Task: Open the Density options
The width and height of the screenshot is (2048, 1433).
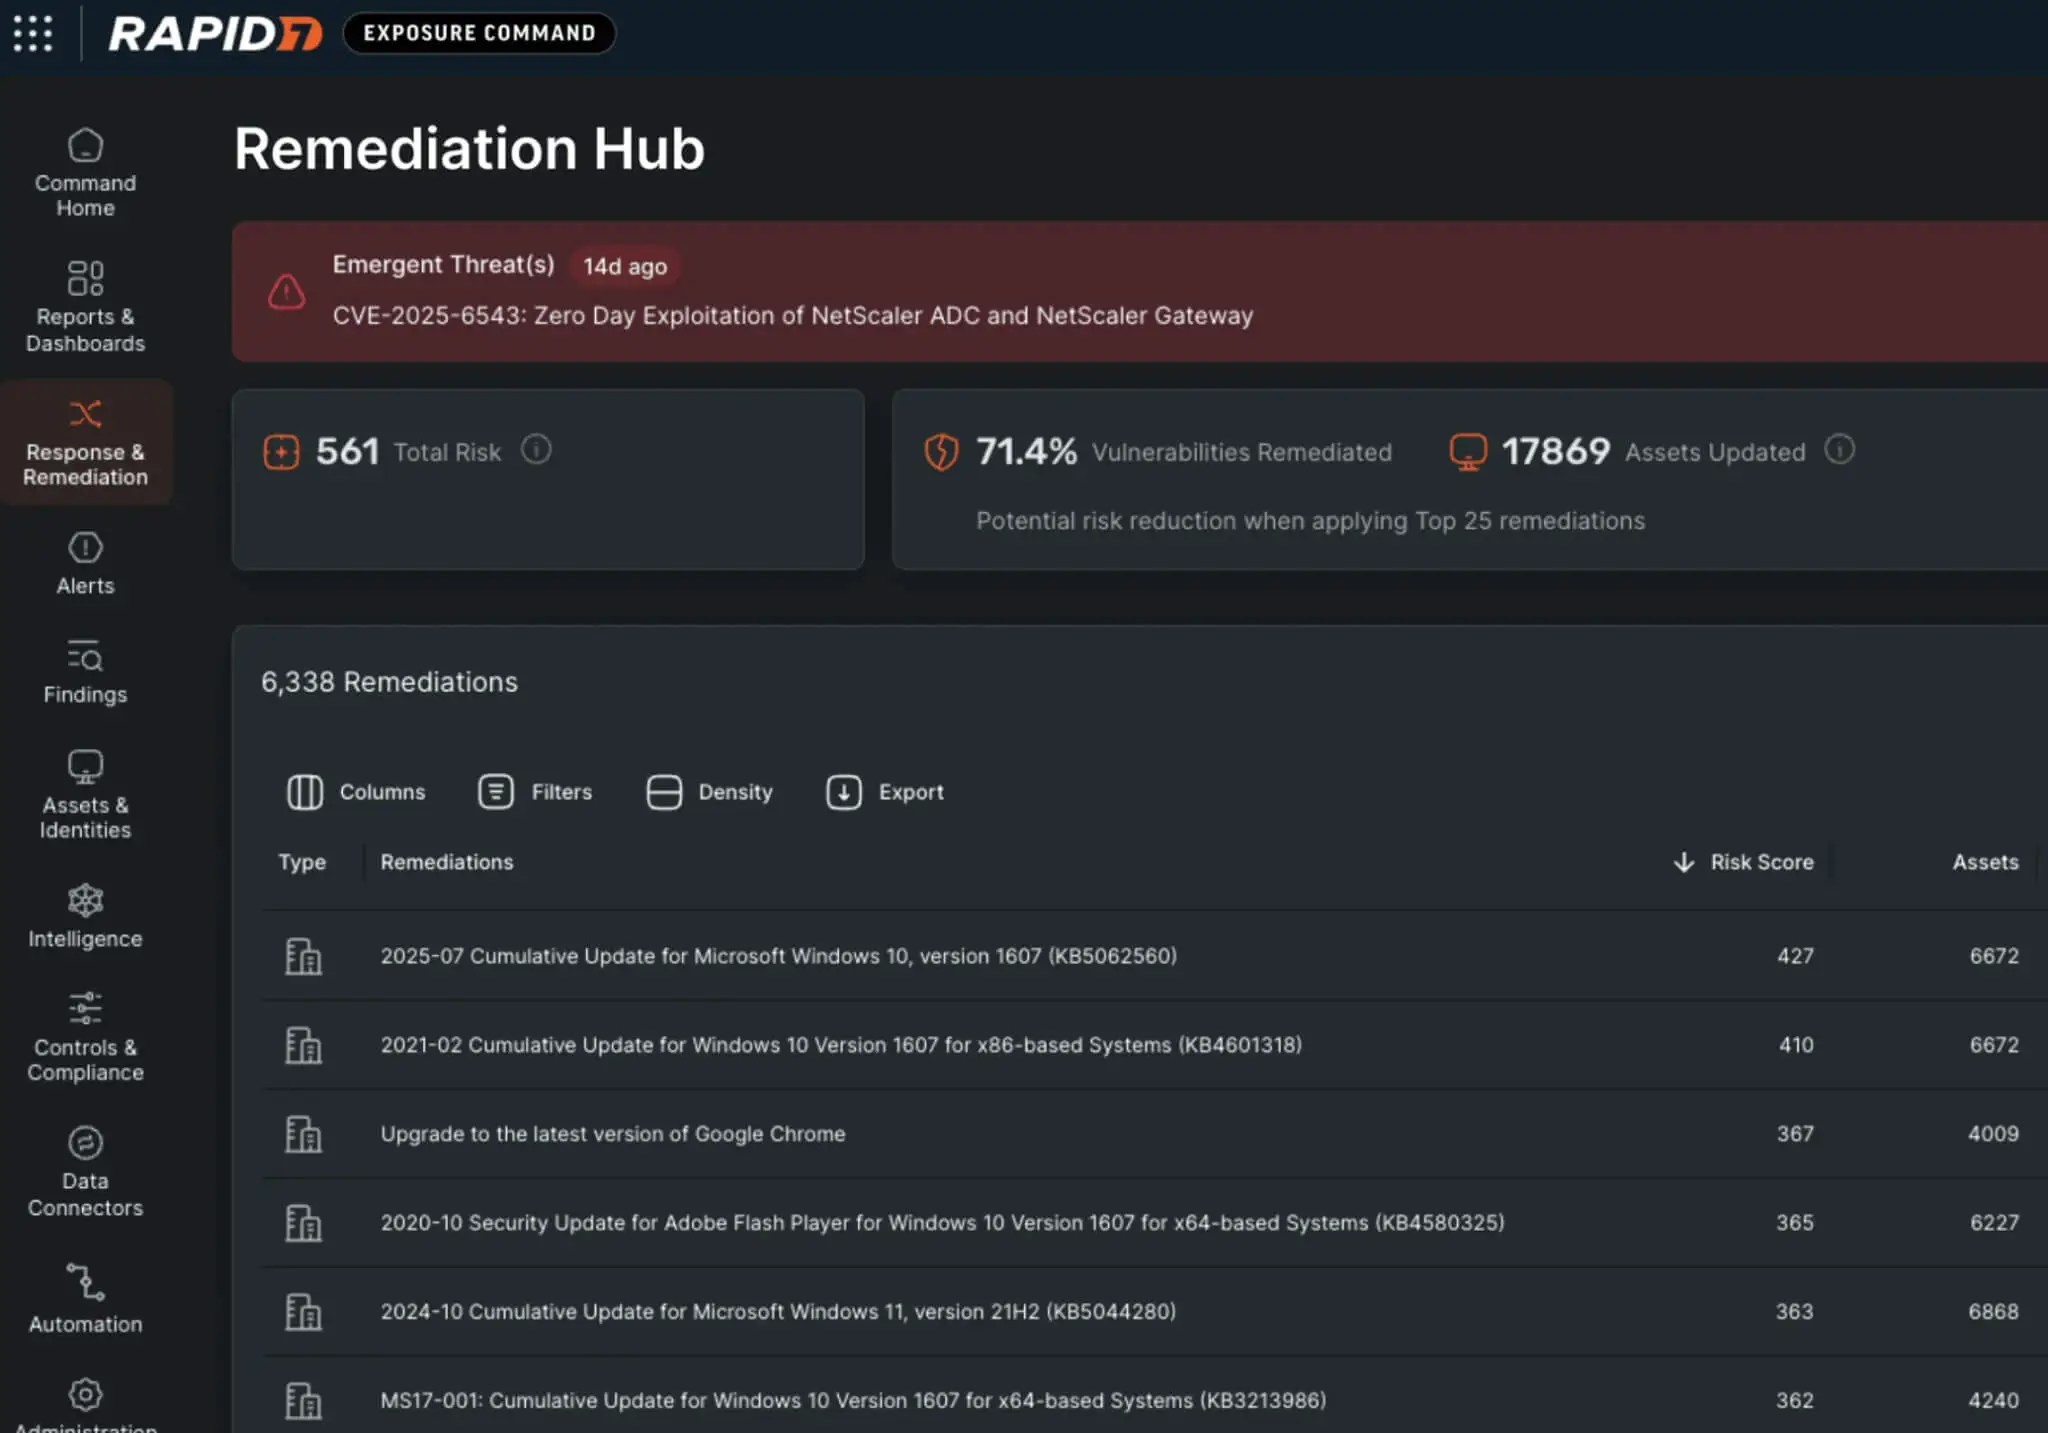Action: tap(709, 792)
